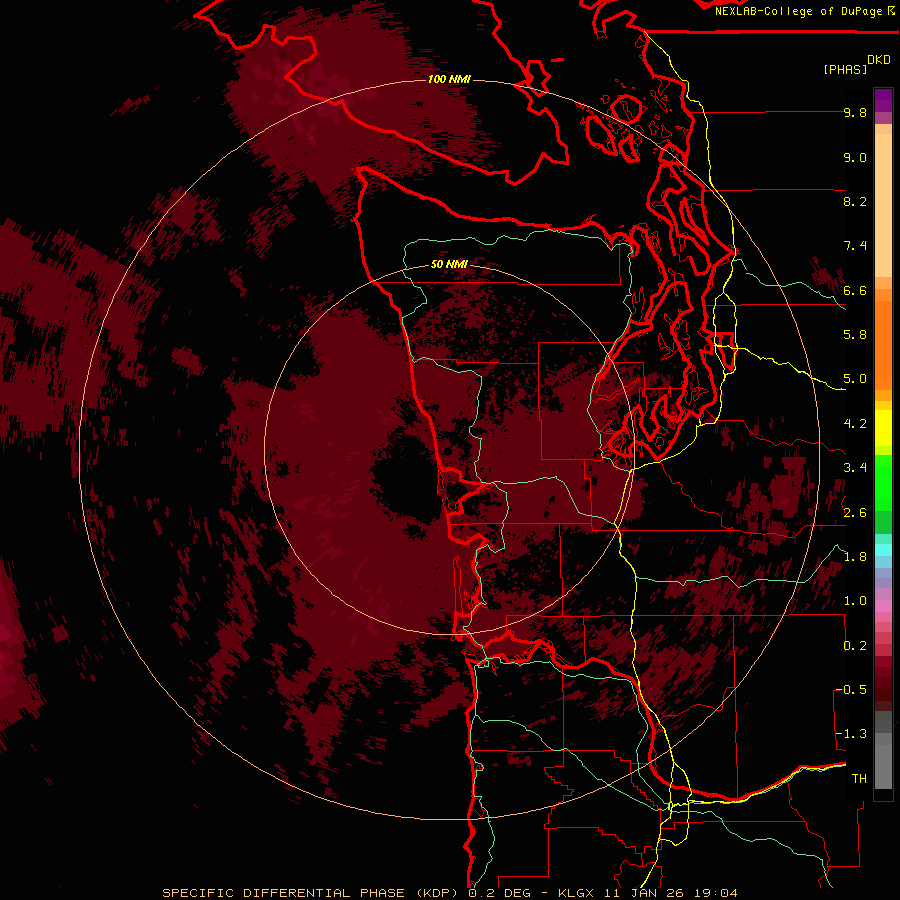Click the 5.0 scale value

tap(855, 379)
